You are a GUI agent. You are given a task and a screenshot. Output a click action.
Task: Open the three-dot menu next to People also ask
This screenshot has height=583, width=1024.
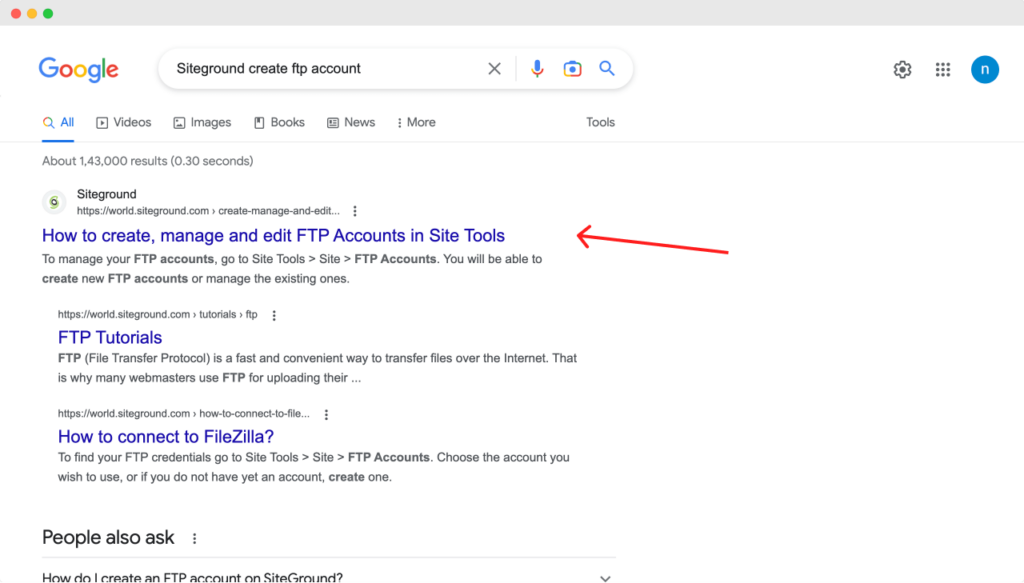click(194, 538)
